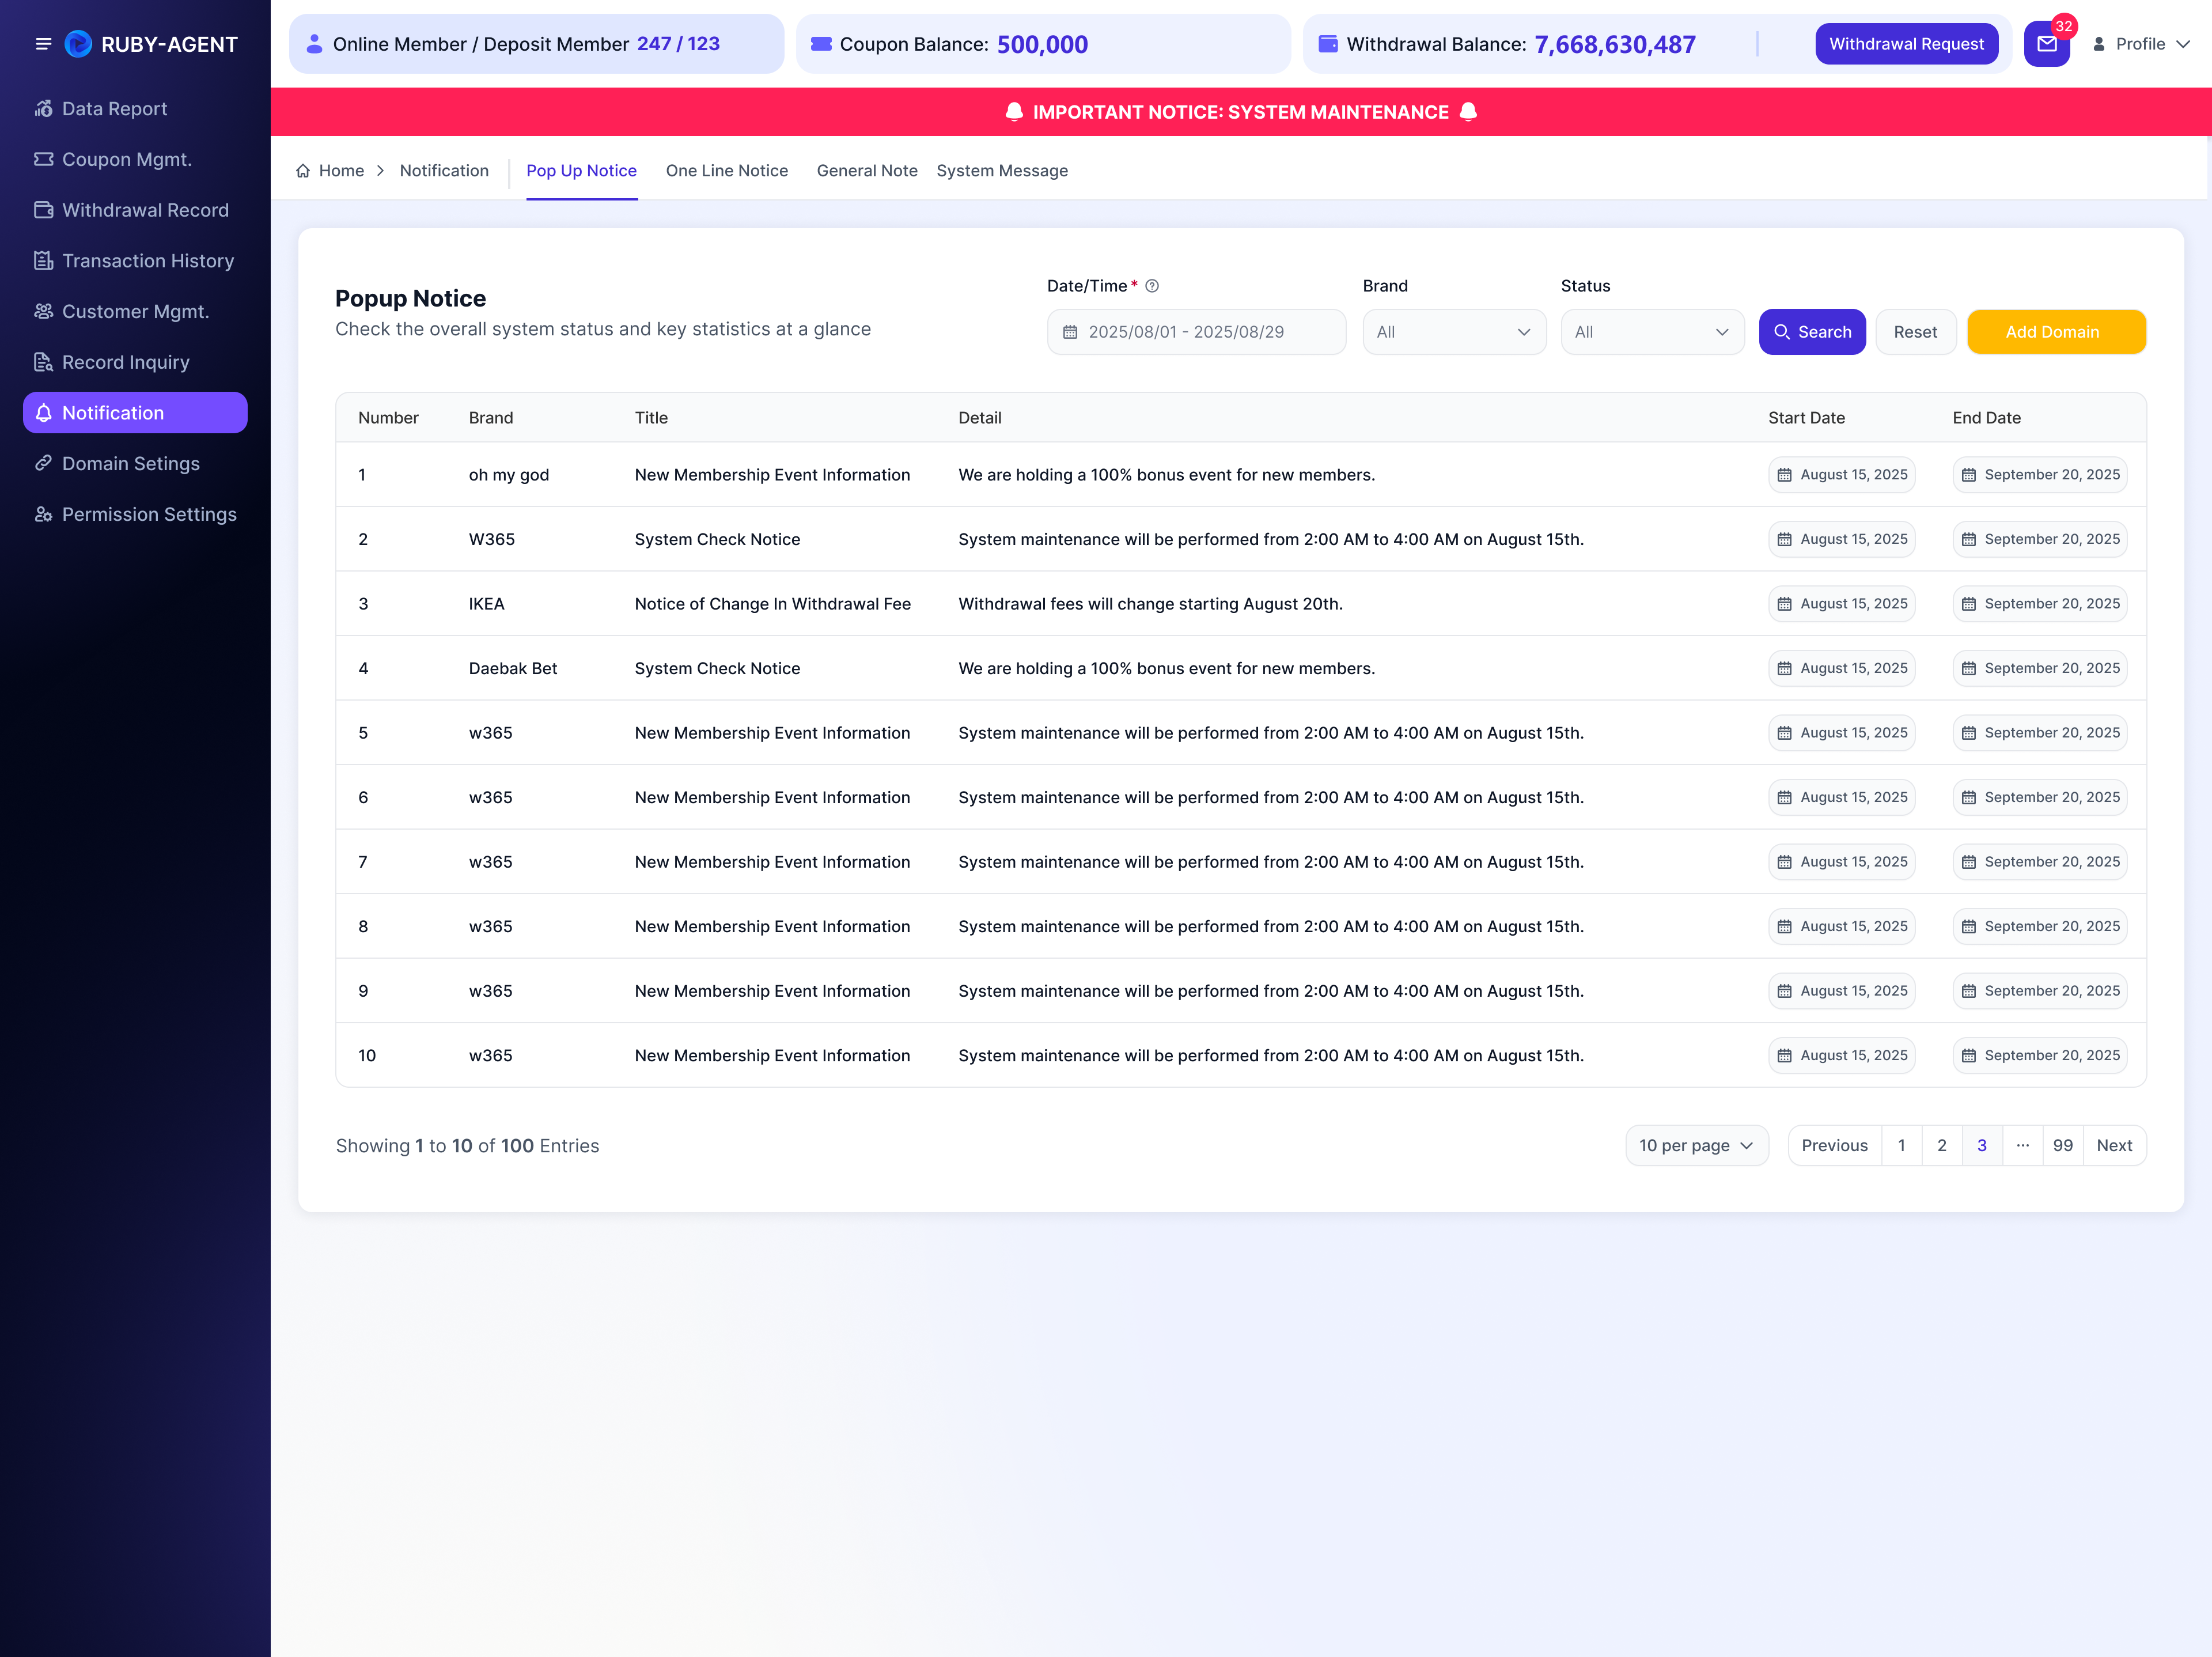Expand the Profile menu

tap(2141, 44)
